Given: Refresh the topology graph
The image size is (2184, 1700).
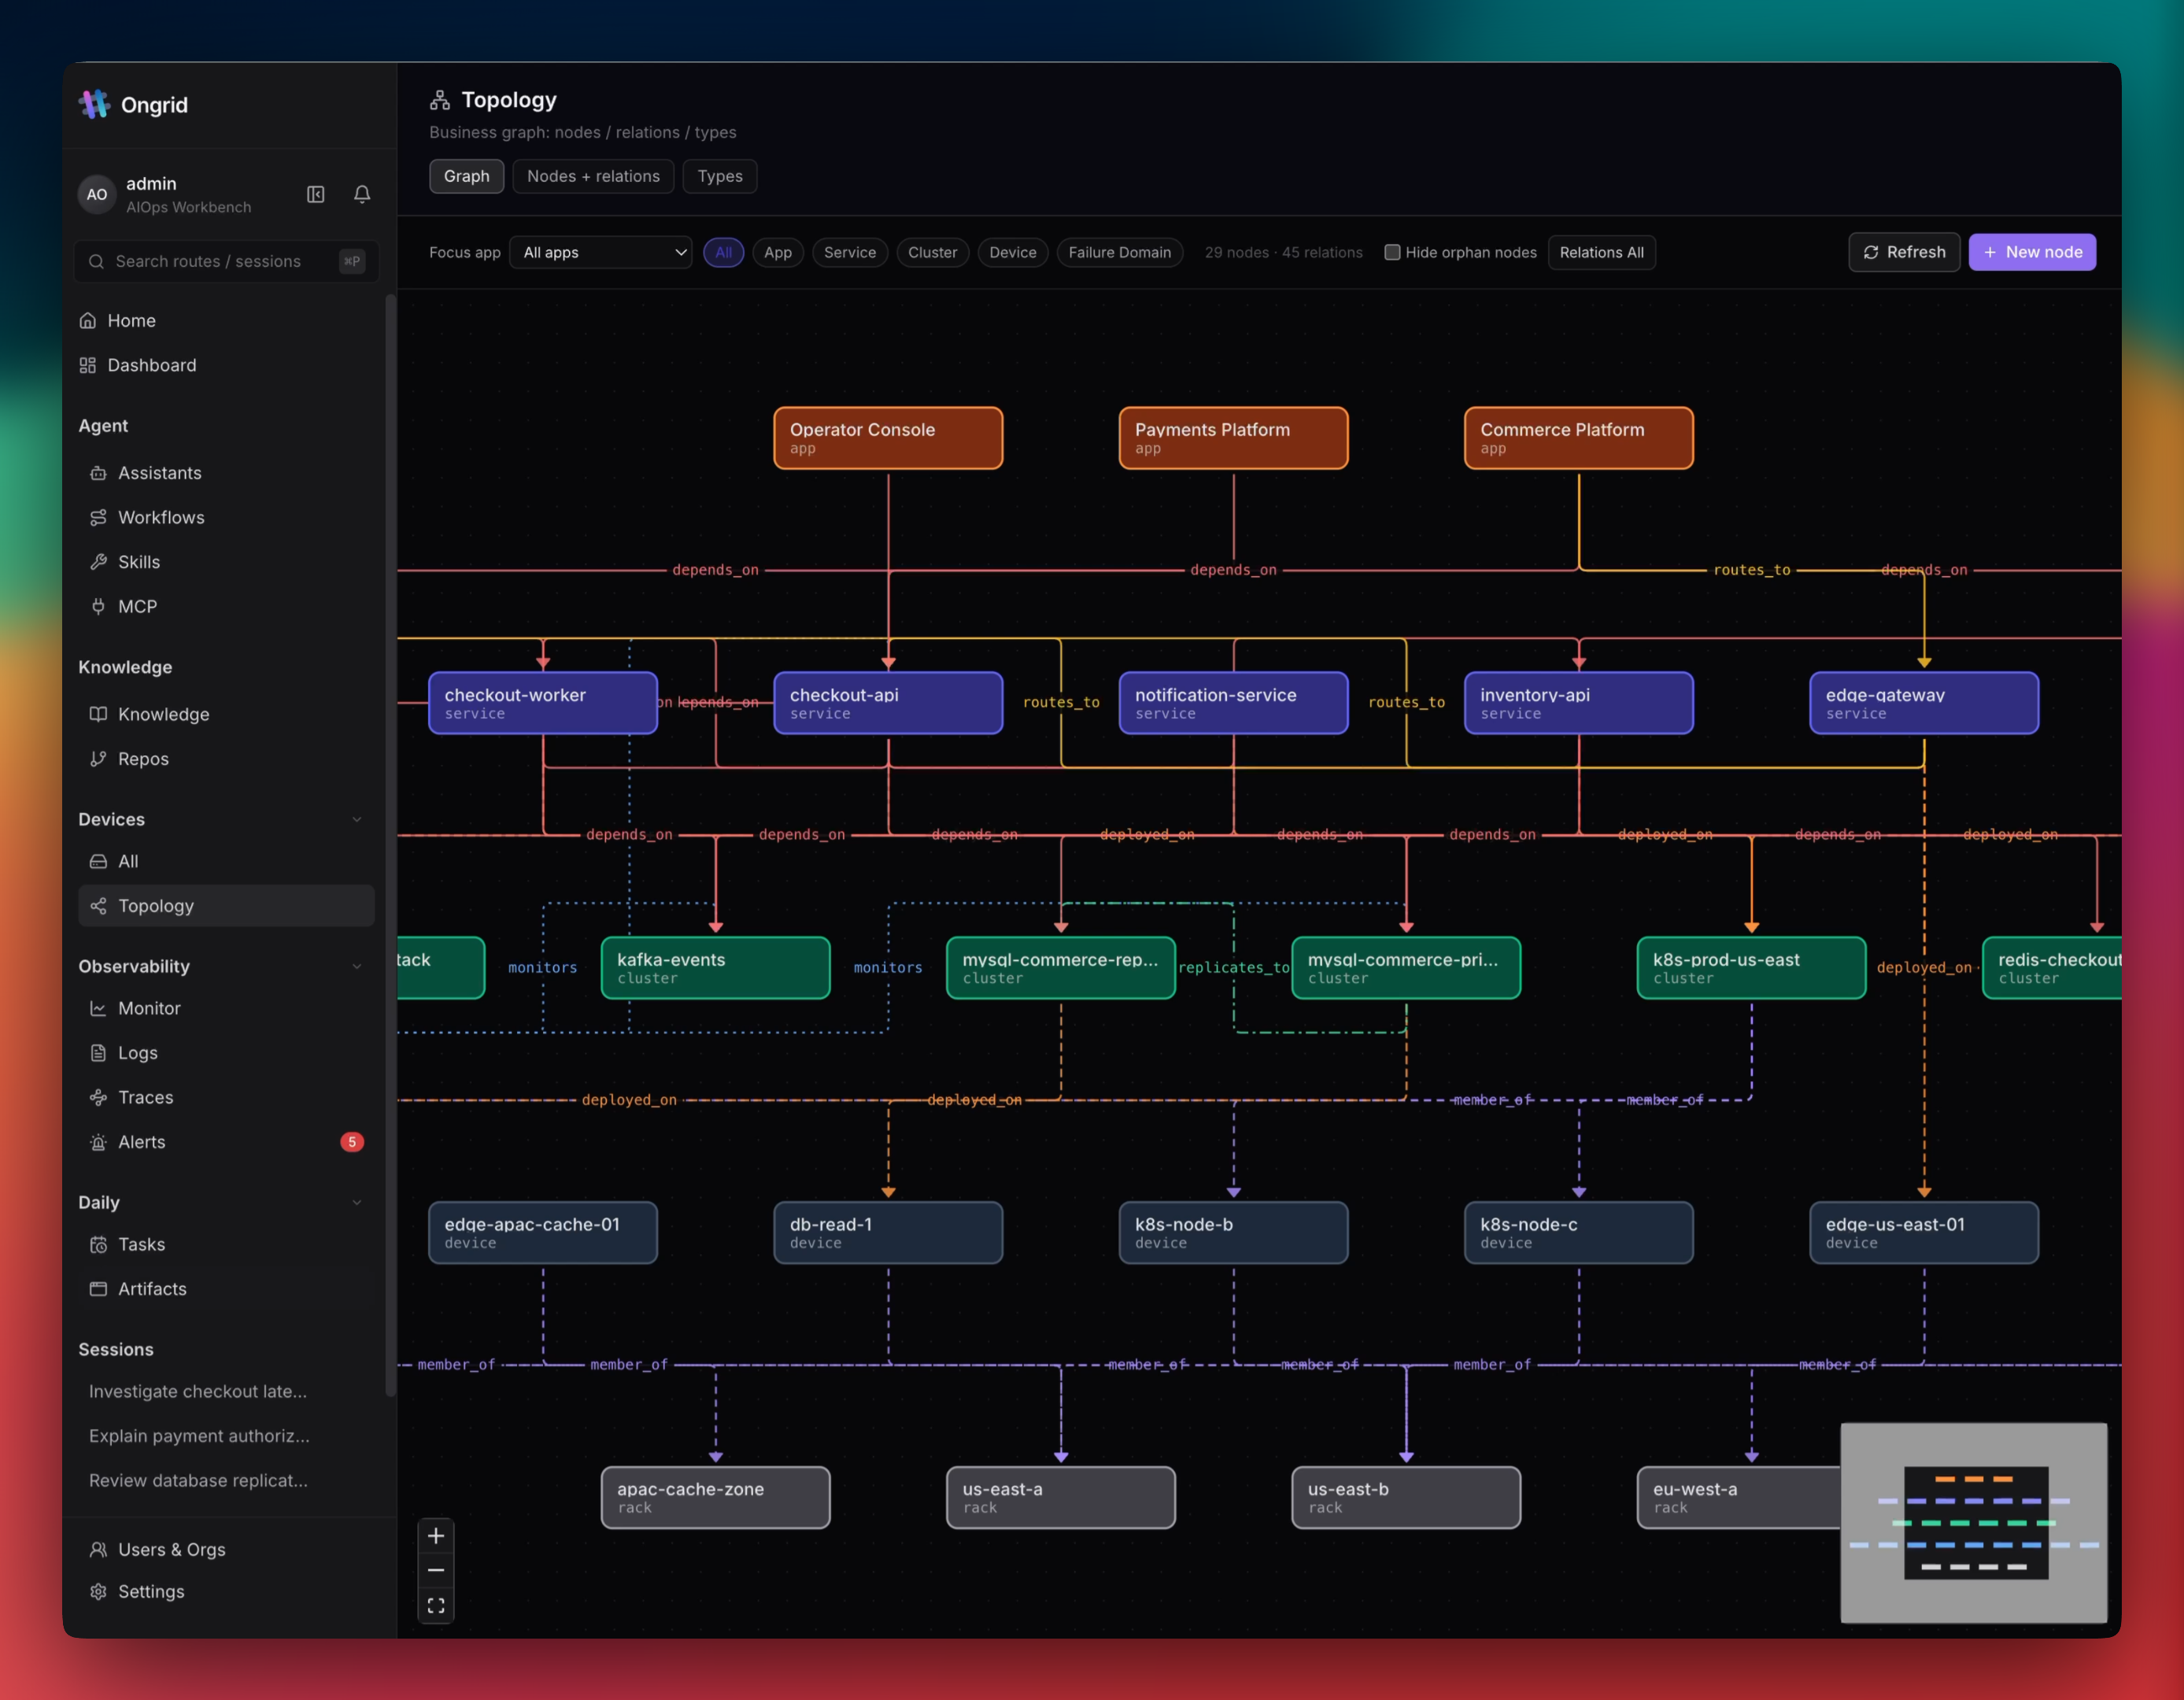Looking at the screenshot, I should pyautogui.click(x=1904, y=252).
